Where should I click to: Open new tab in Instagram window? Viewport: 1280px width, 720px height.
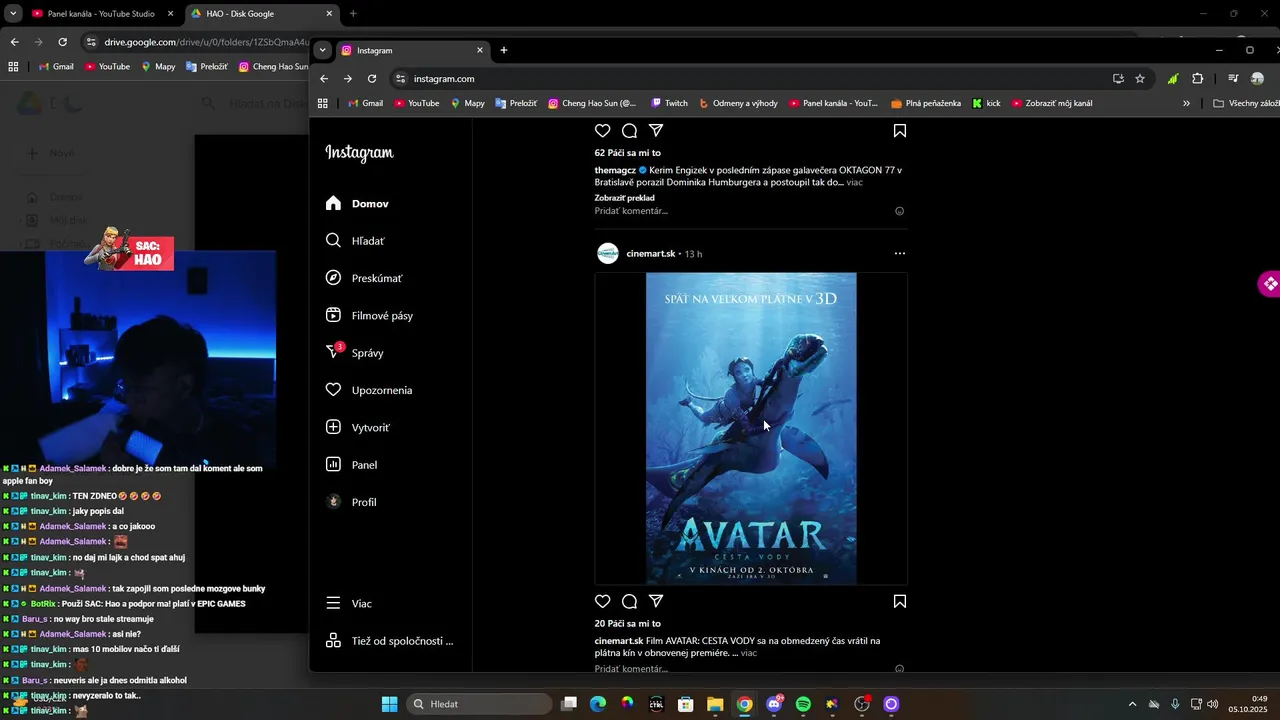[x=504, y=50]
